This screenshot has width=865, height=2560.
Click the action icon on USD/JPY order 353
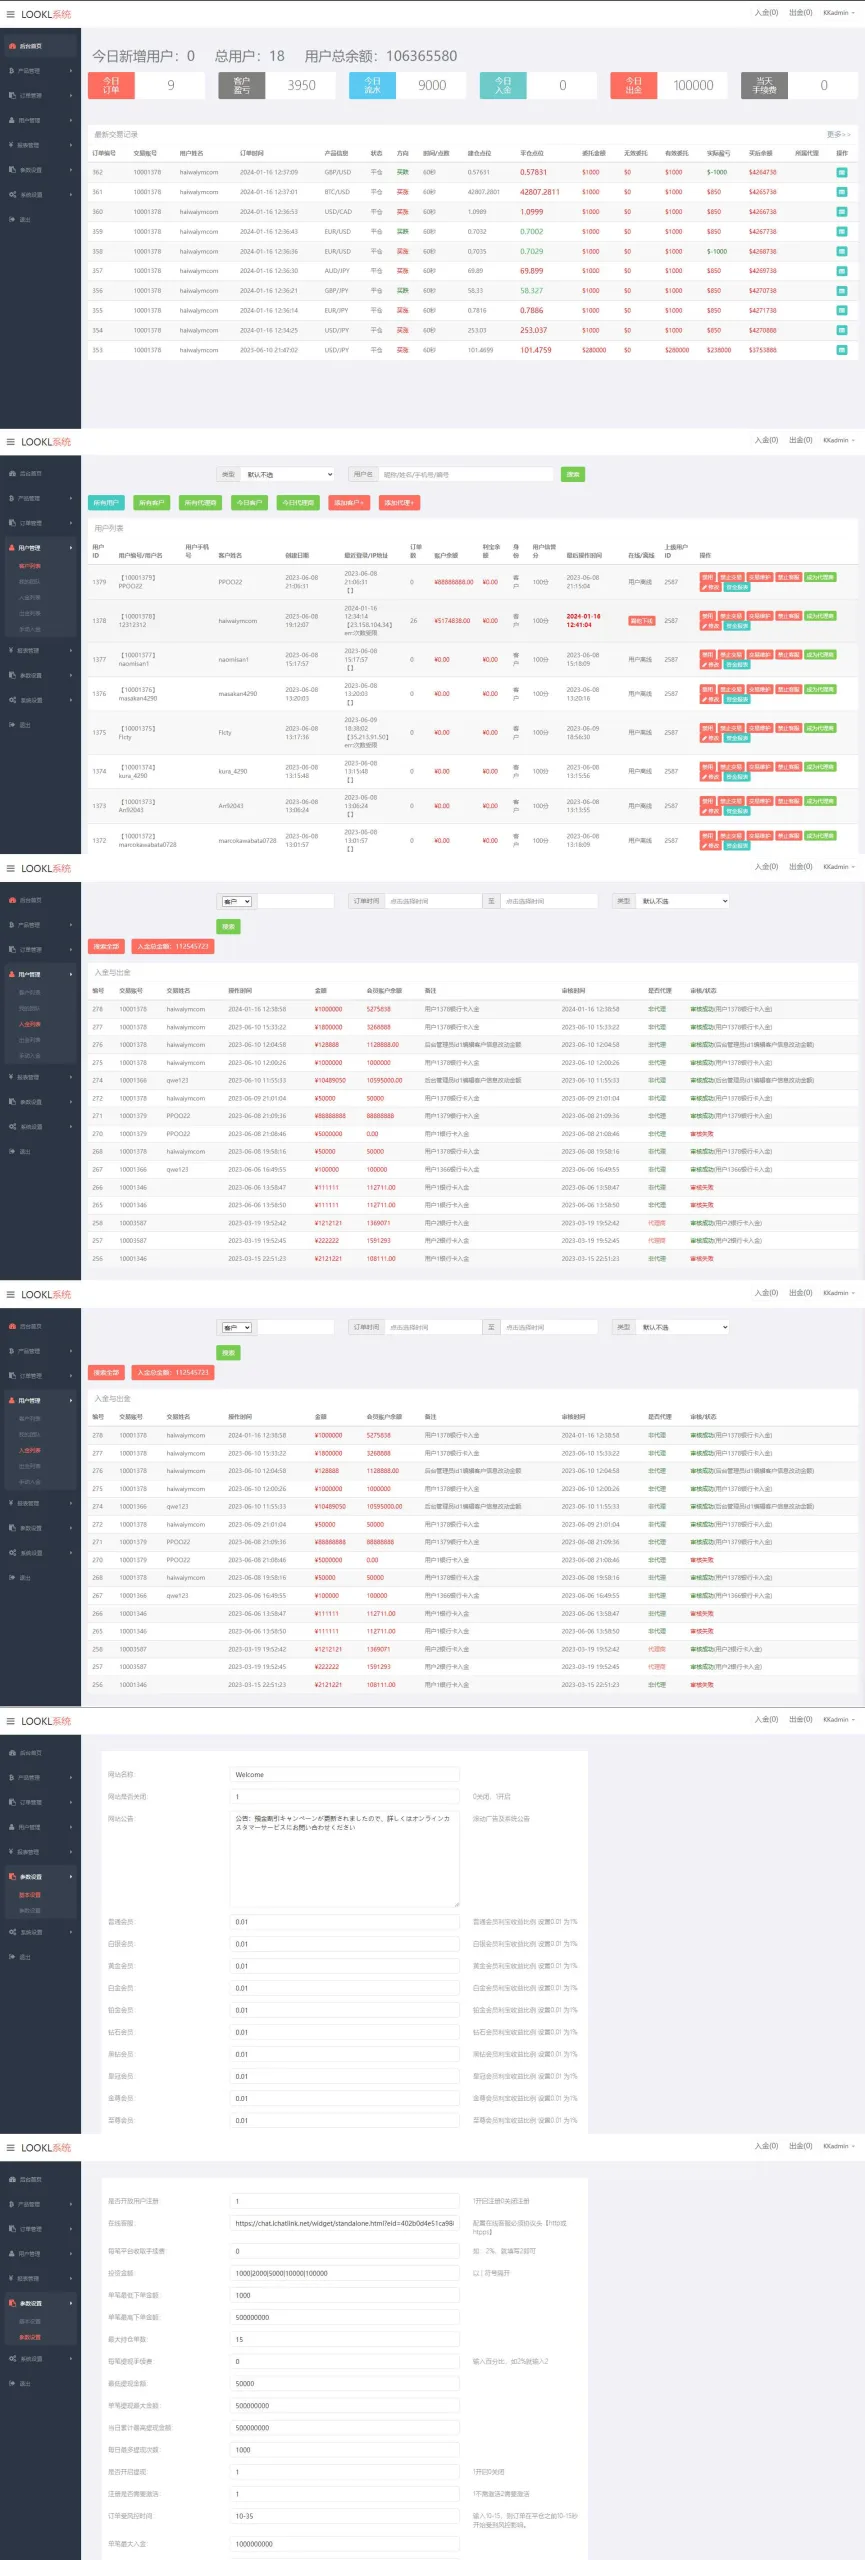coord(841,350)
